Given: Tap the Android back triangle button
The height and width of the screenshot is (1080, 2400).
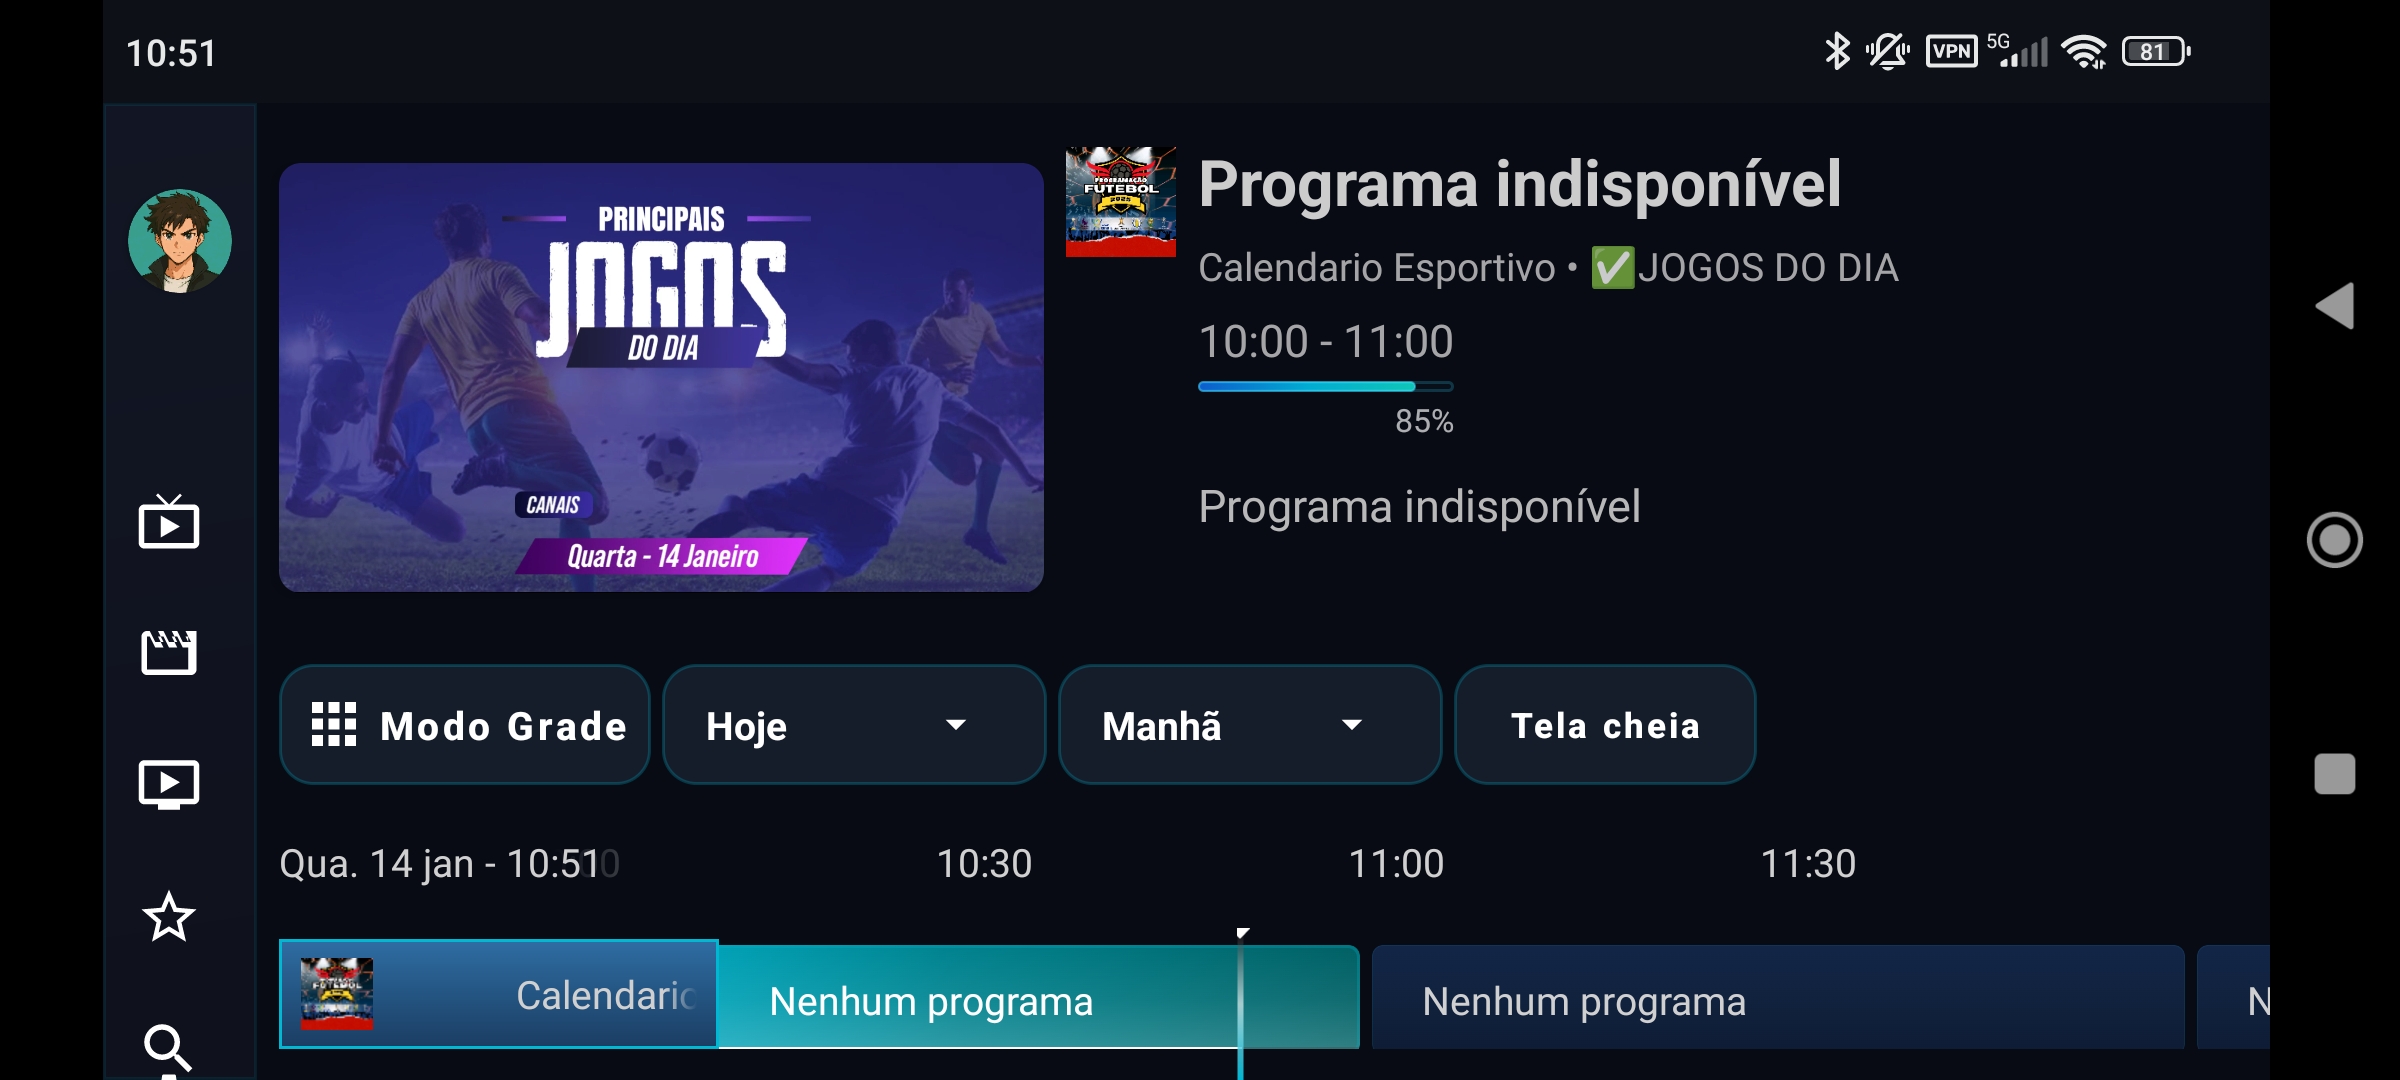Looking at the screenshot, I should [2335, 306].
